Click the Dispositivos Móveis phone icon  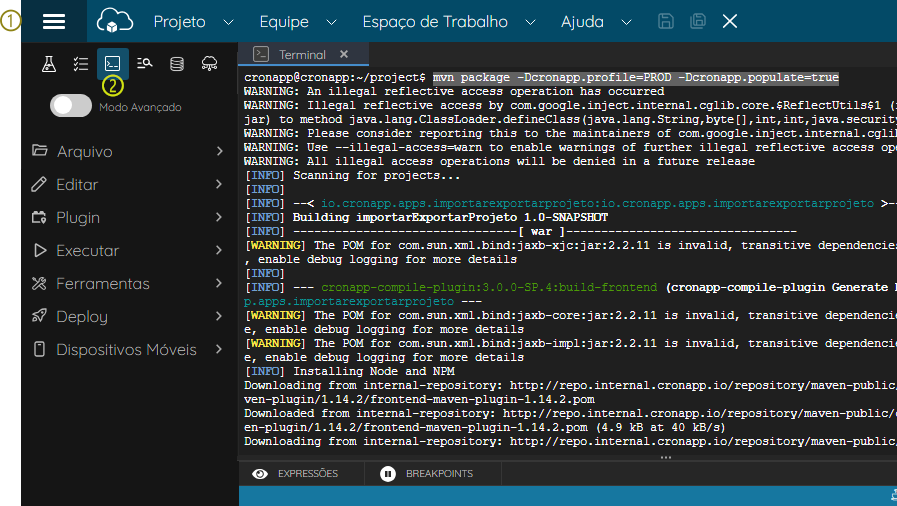[39, 349]
